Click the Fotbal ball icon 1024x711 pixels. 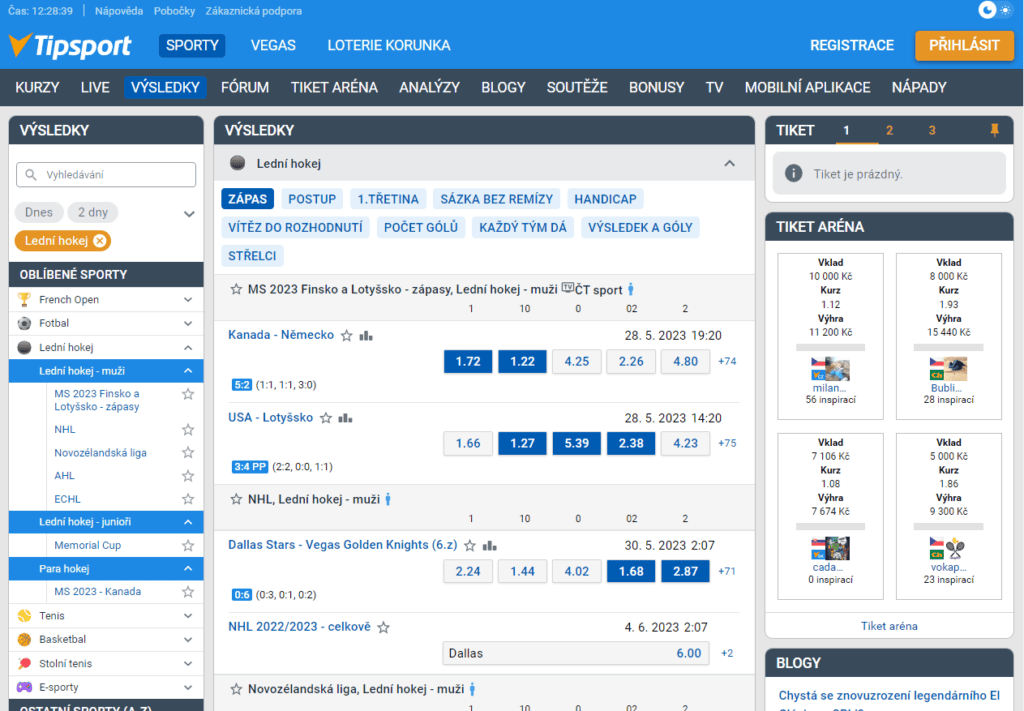click(x=24, y=323)
